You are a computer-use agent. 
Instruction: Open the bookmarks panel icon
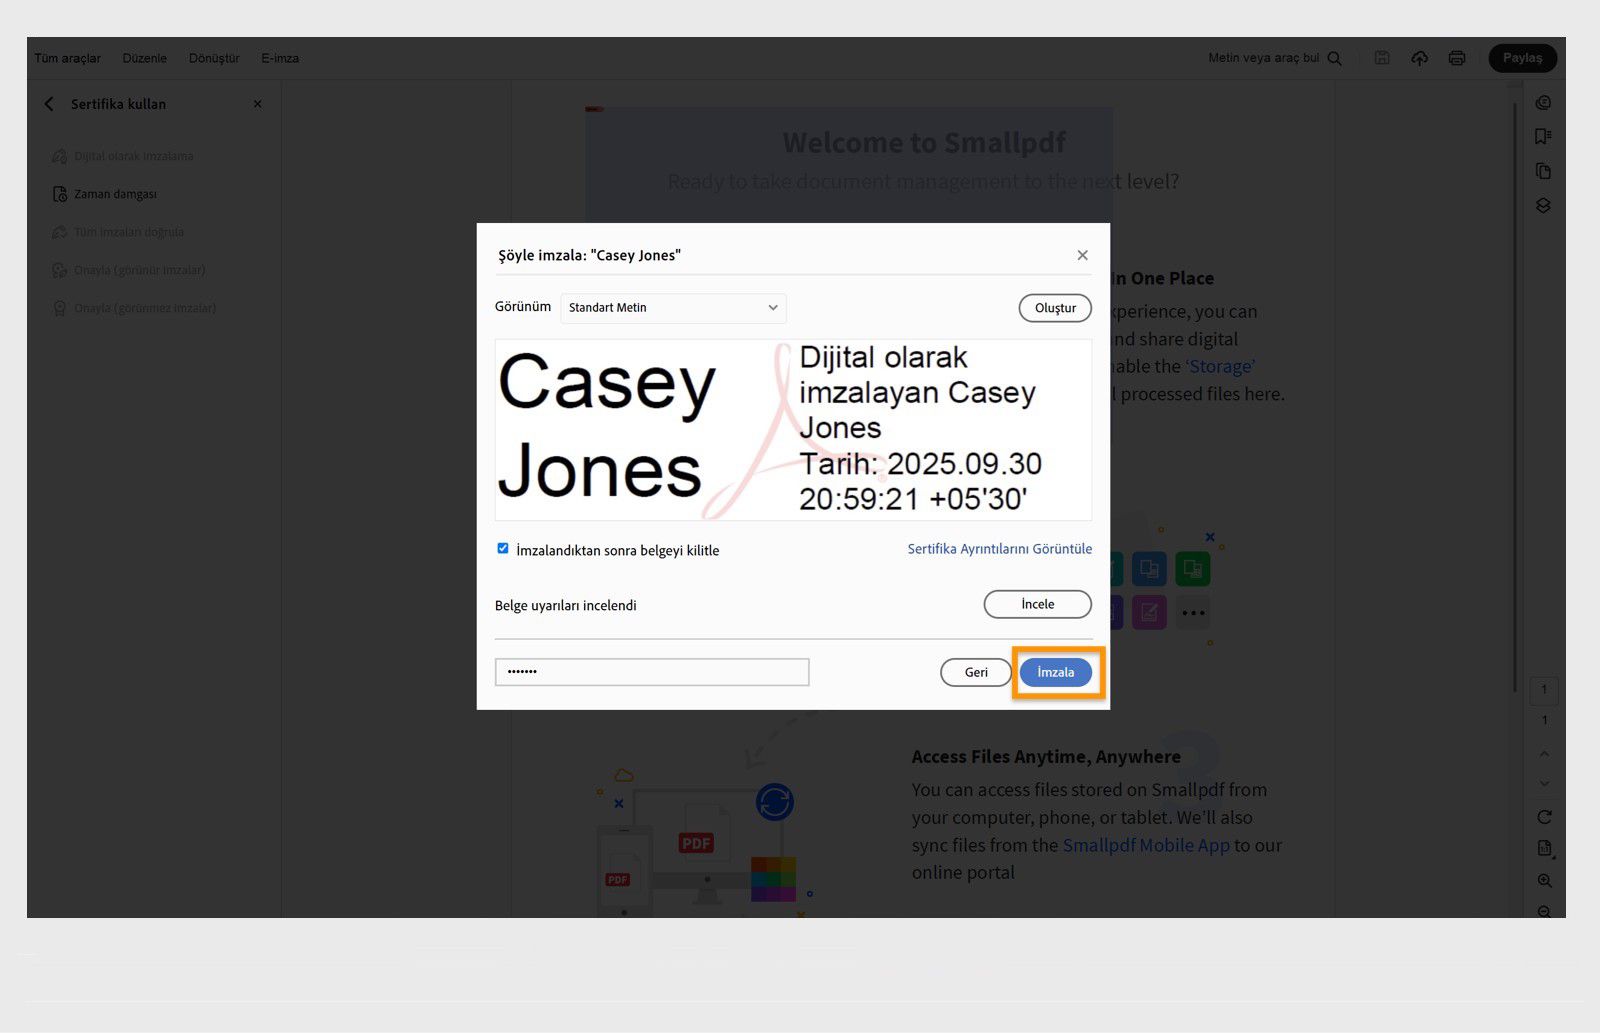coord(1544,137)
